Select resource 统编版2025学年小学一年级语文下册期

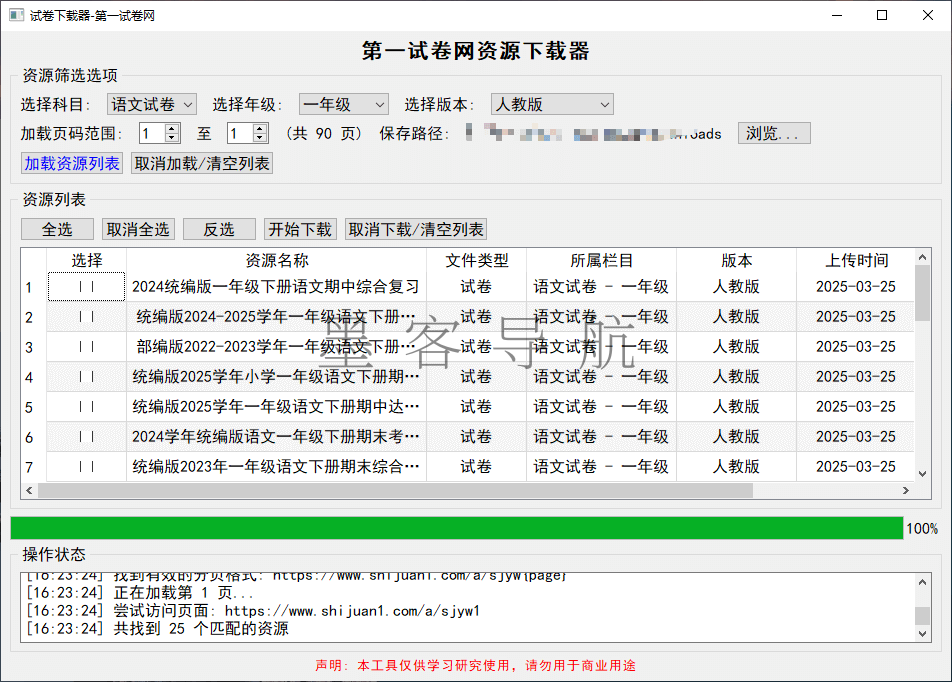(x=276, y=377)
